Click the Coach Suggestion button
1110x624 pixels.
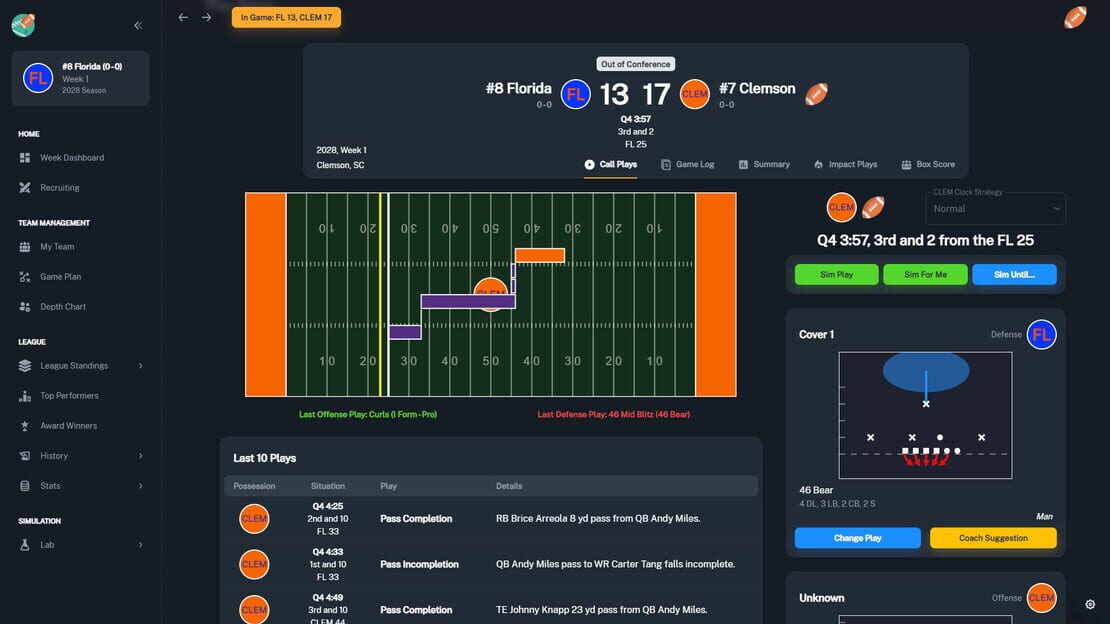tap(993, 538)
